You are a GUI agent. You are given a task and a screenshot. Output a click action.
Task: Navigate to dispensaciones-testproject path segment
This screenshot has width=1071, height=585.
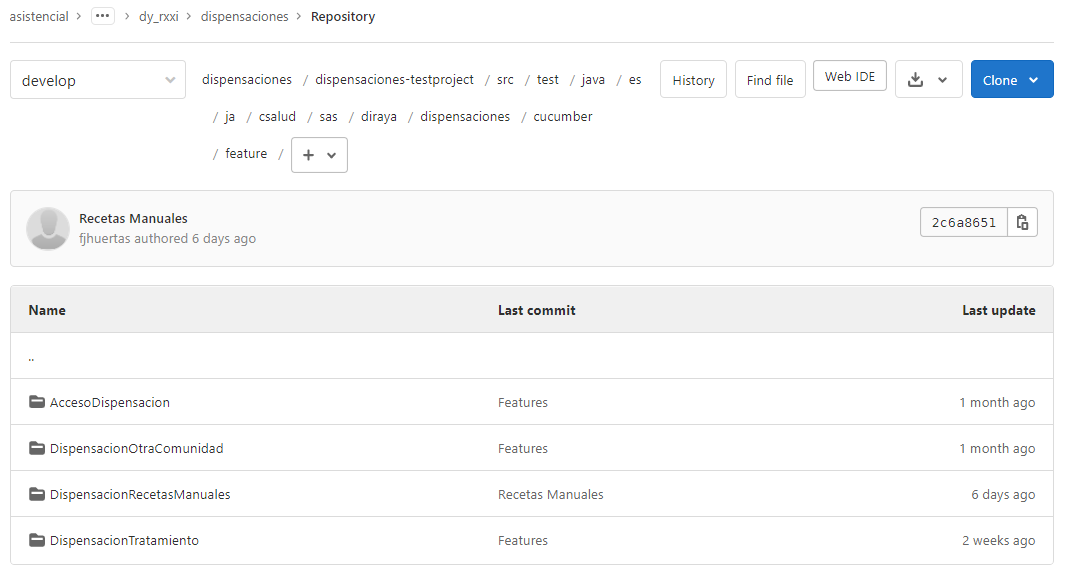tap(394, 79)
